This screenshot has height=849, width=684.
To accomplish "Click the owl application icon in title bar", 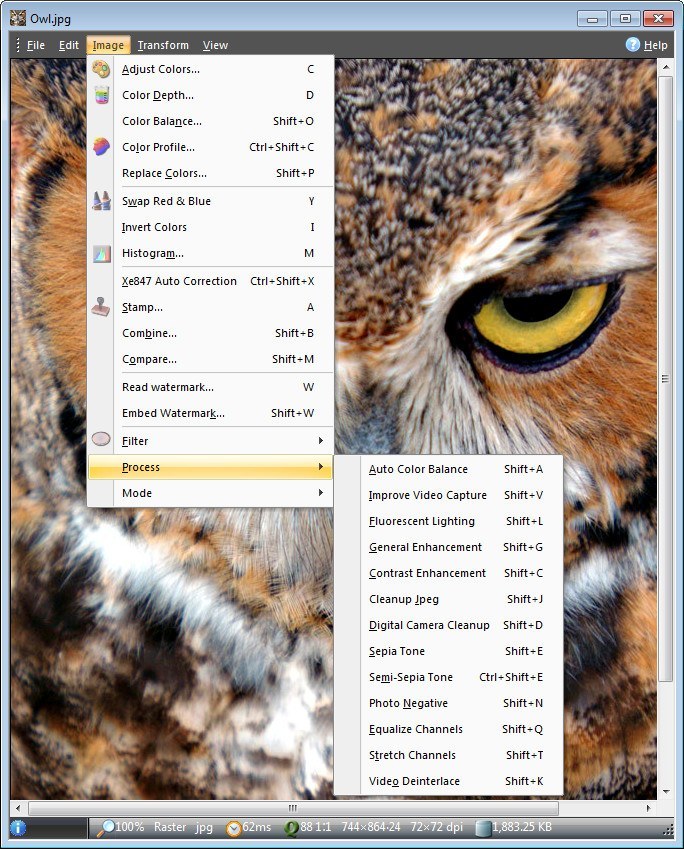I will 18,18.
